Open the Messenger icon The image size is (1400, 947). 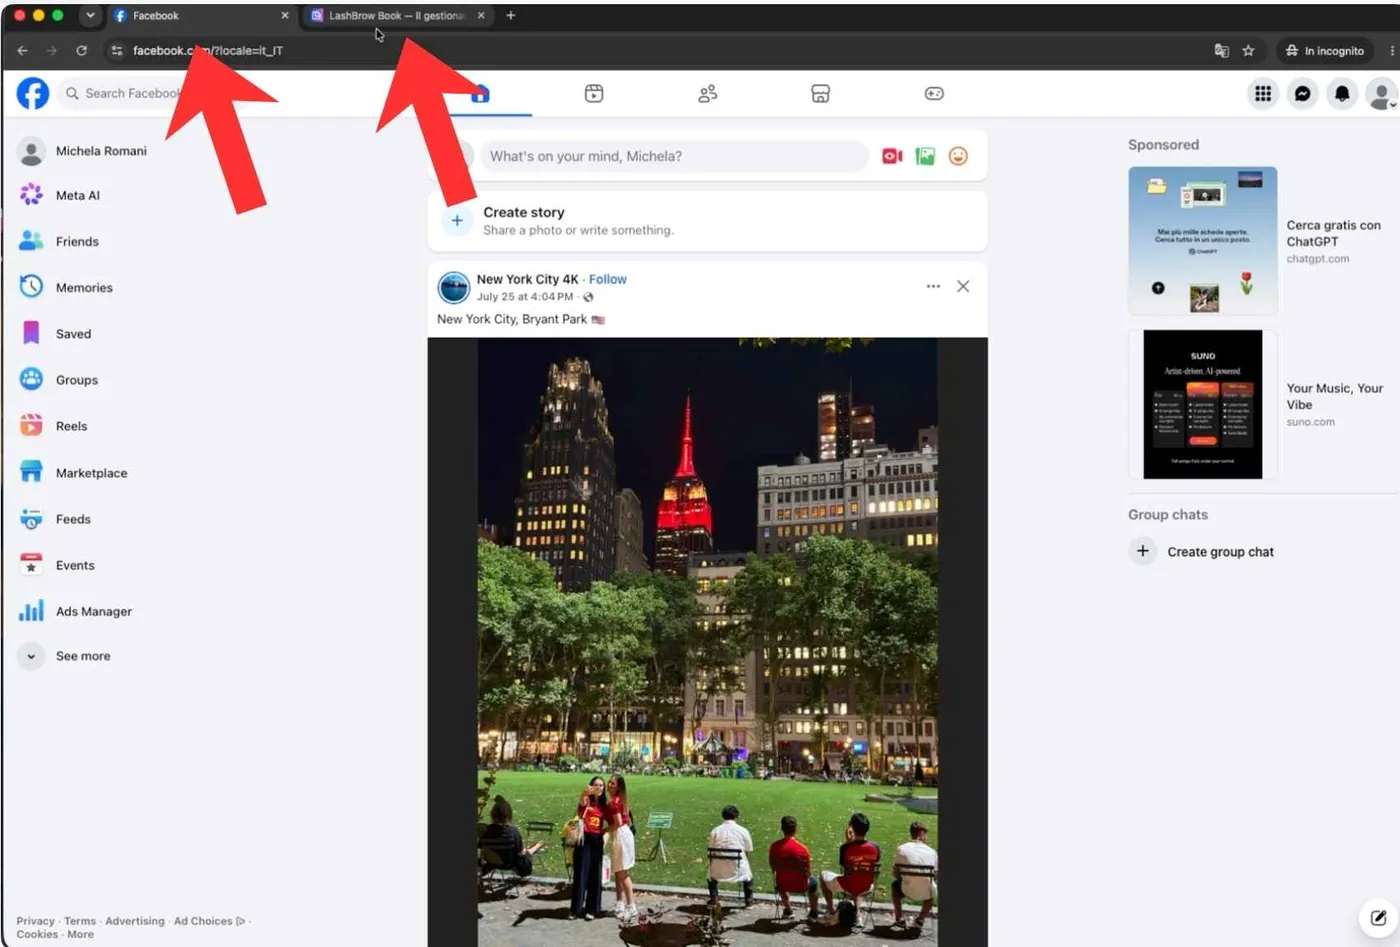[x=1302, y=93]
